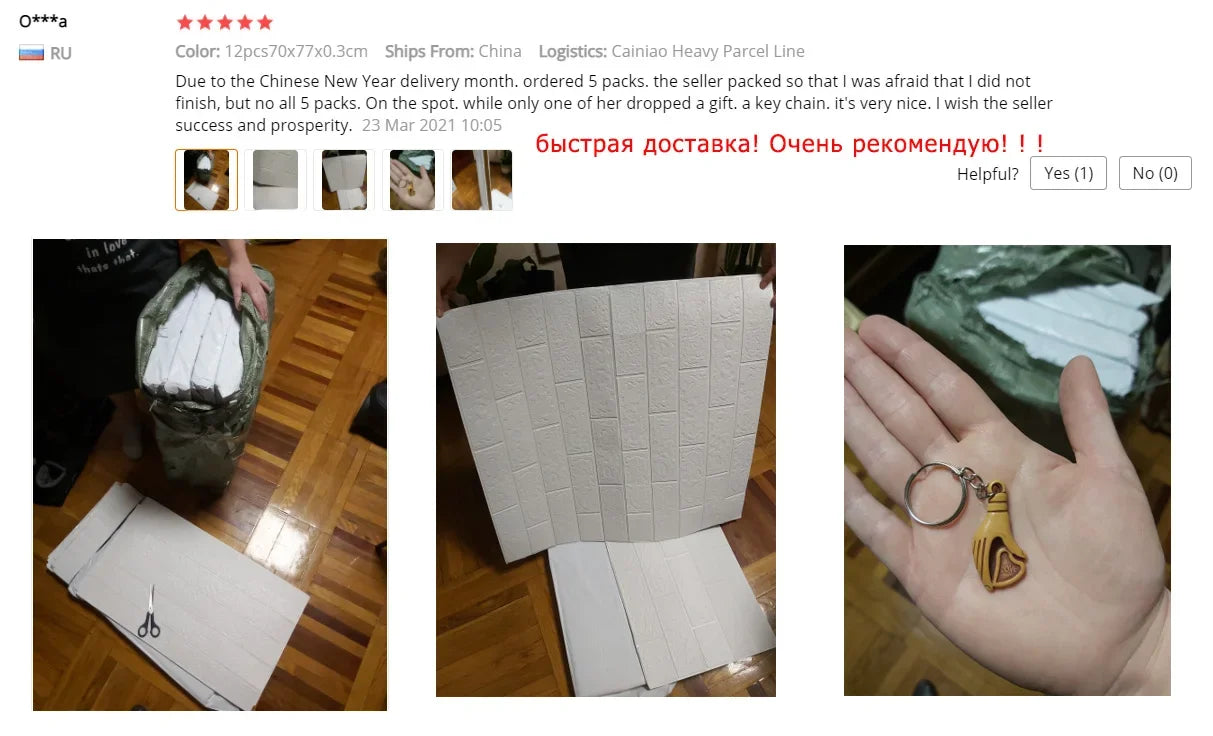This screenshot has height=736, width=1213.
Task: Click the reviewer name O***a
Action: 43,21
